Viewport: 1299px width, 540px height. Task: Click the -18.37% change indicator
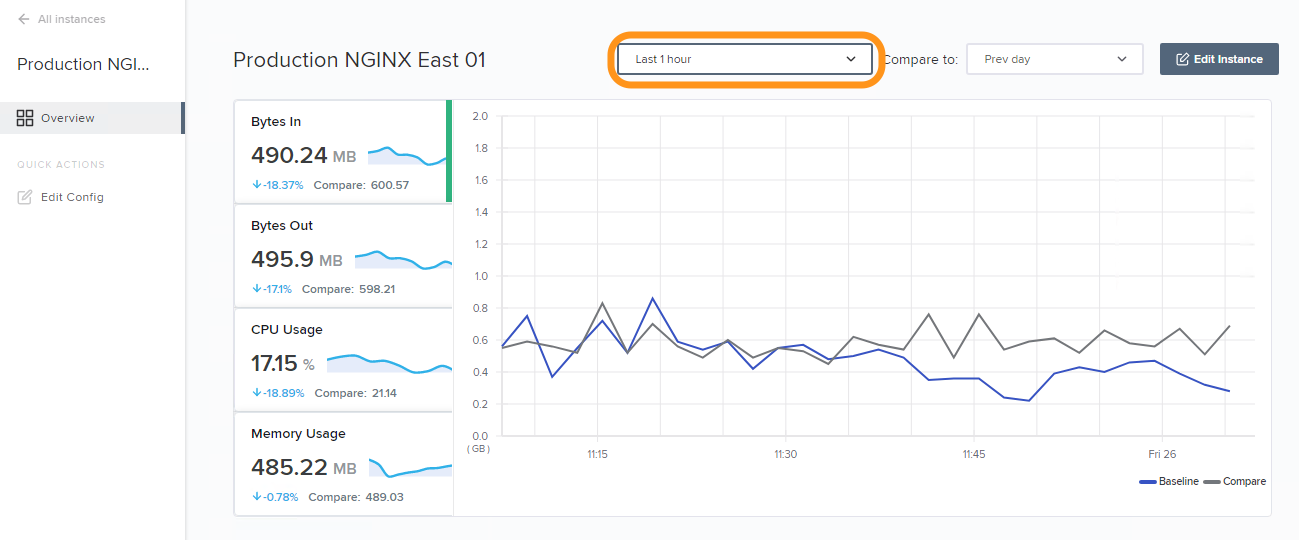[277, 185]
